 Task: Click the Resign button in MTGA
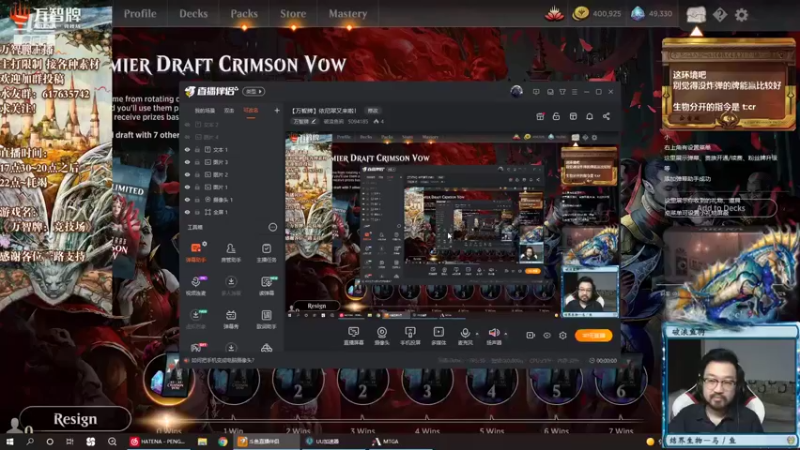click(75, 419)
